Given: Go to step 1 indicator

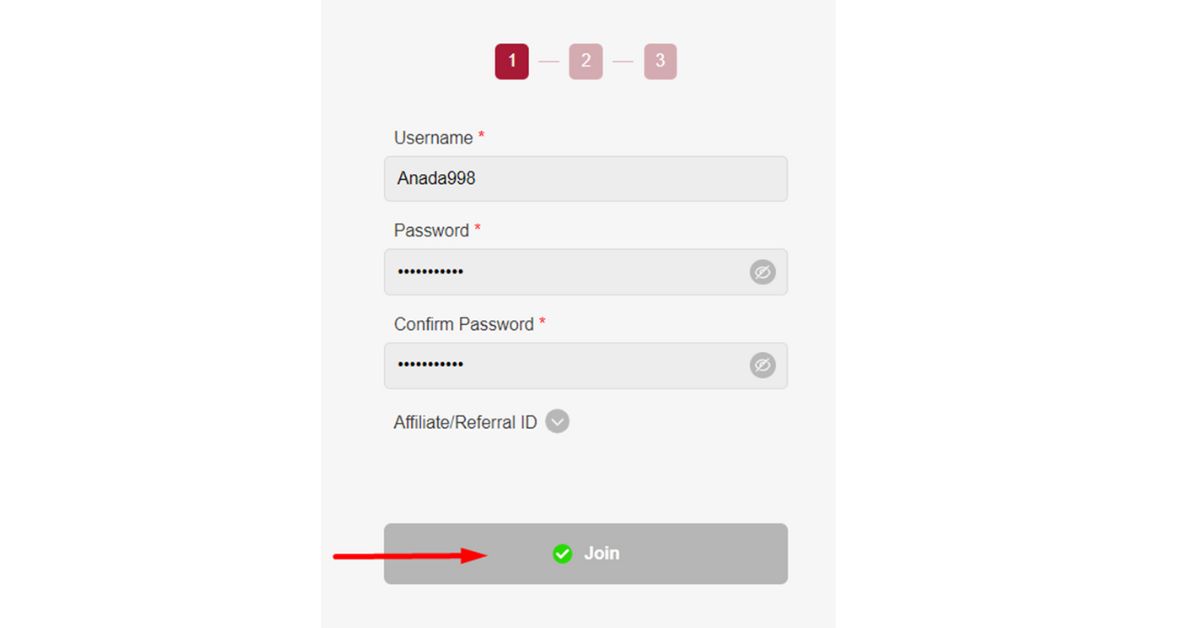Looking at the screenshot, I should coord(511,62).
